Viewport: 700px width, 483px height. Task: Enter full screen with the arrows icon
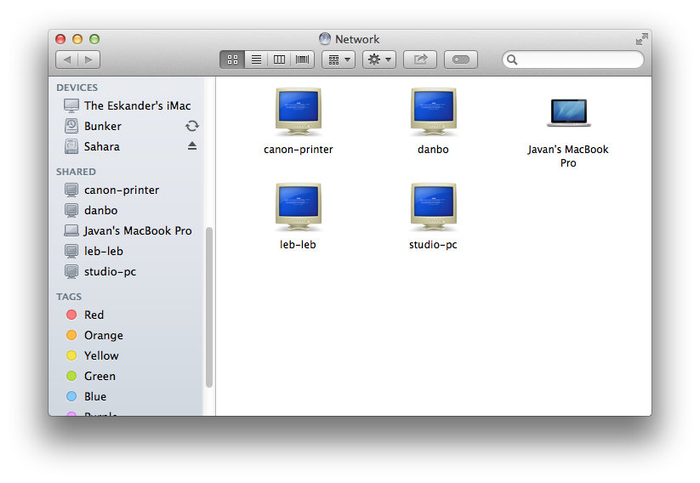[x=642, y=39]
